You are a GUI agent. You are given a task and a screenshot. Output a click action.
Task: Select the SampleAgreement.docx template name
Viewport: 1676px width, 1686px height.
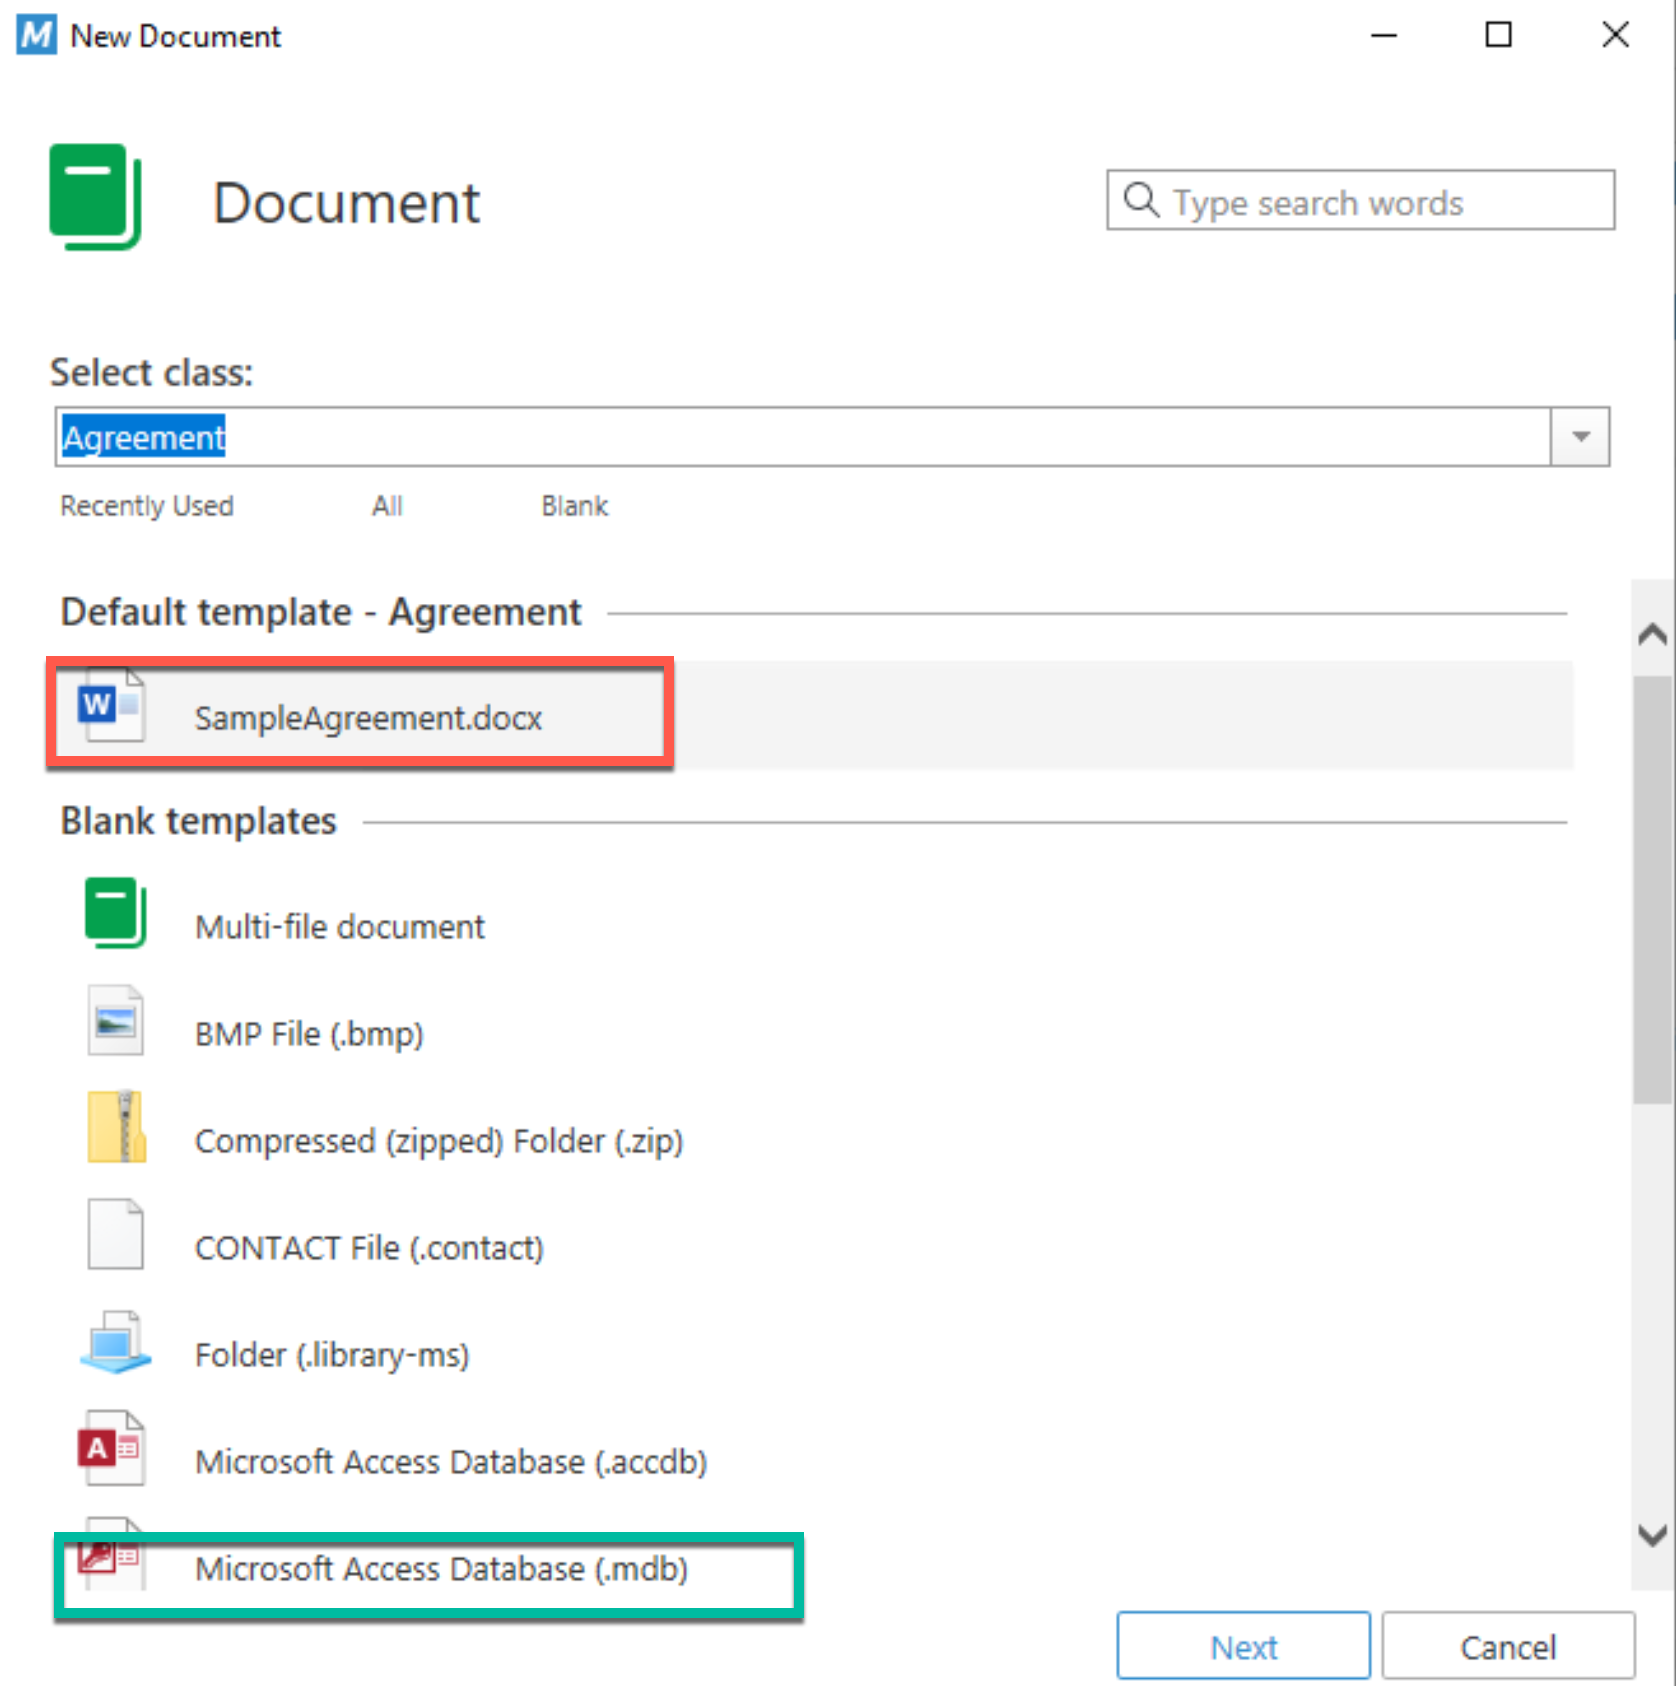tap(368, 718)
